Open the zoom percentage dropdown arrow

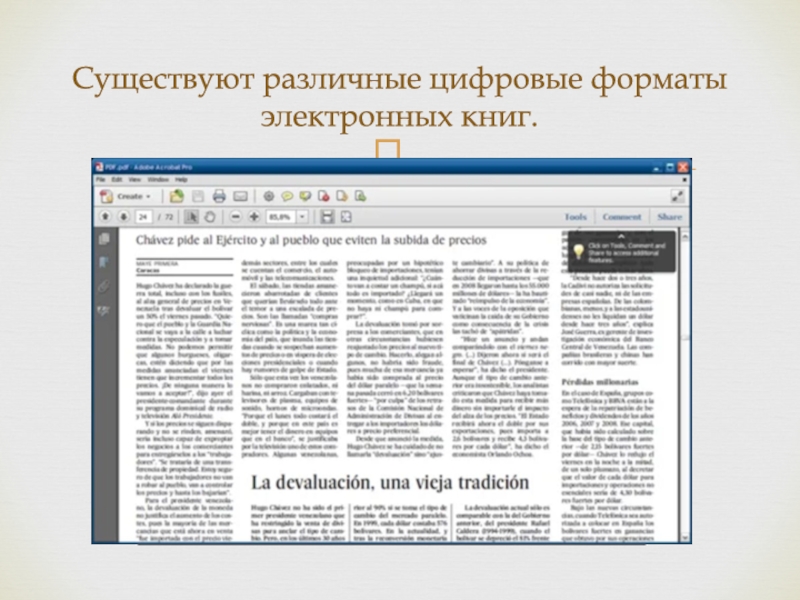[x=302, y=217]
